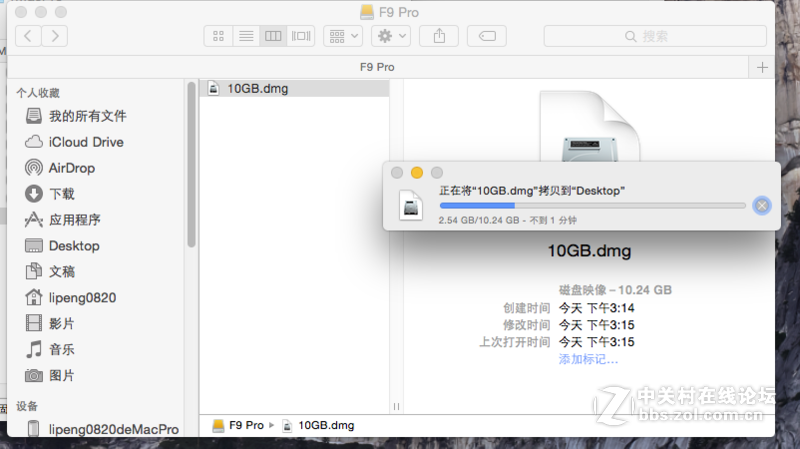The height and width of the screenshot is (449, 800).
Task: Click the 修改时间 value in preview
Action: (x=596, y=325)
